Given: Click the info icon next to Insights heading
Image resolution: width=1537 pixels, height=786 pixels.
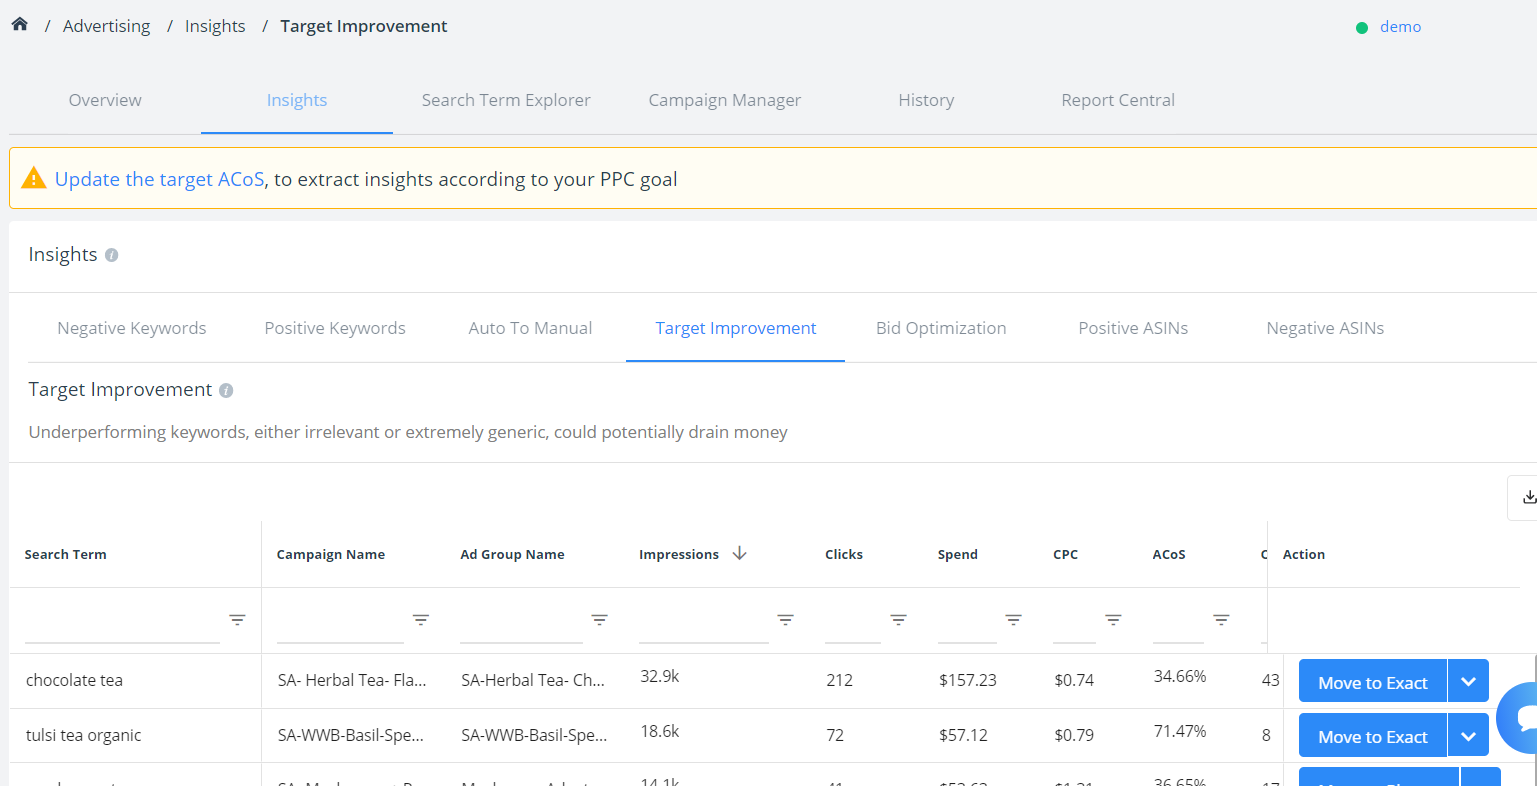Looking at the screenshot, I should point(111,255).
